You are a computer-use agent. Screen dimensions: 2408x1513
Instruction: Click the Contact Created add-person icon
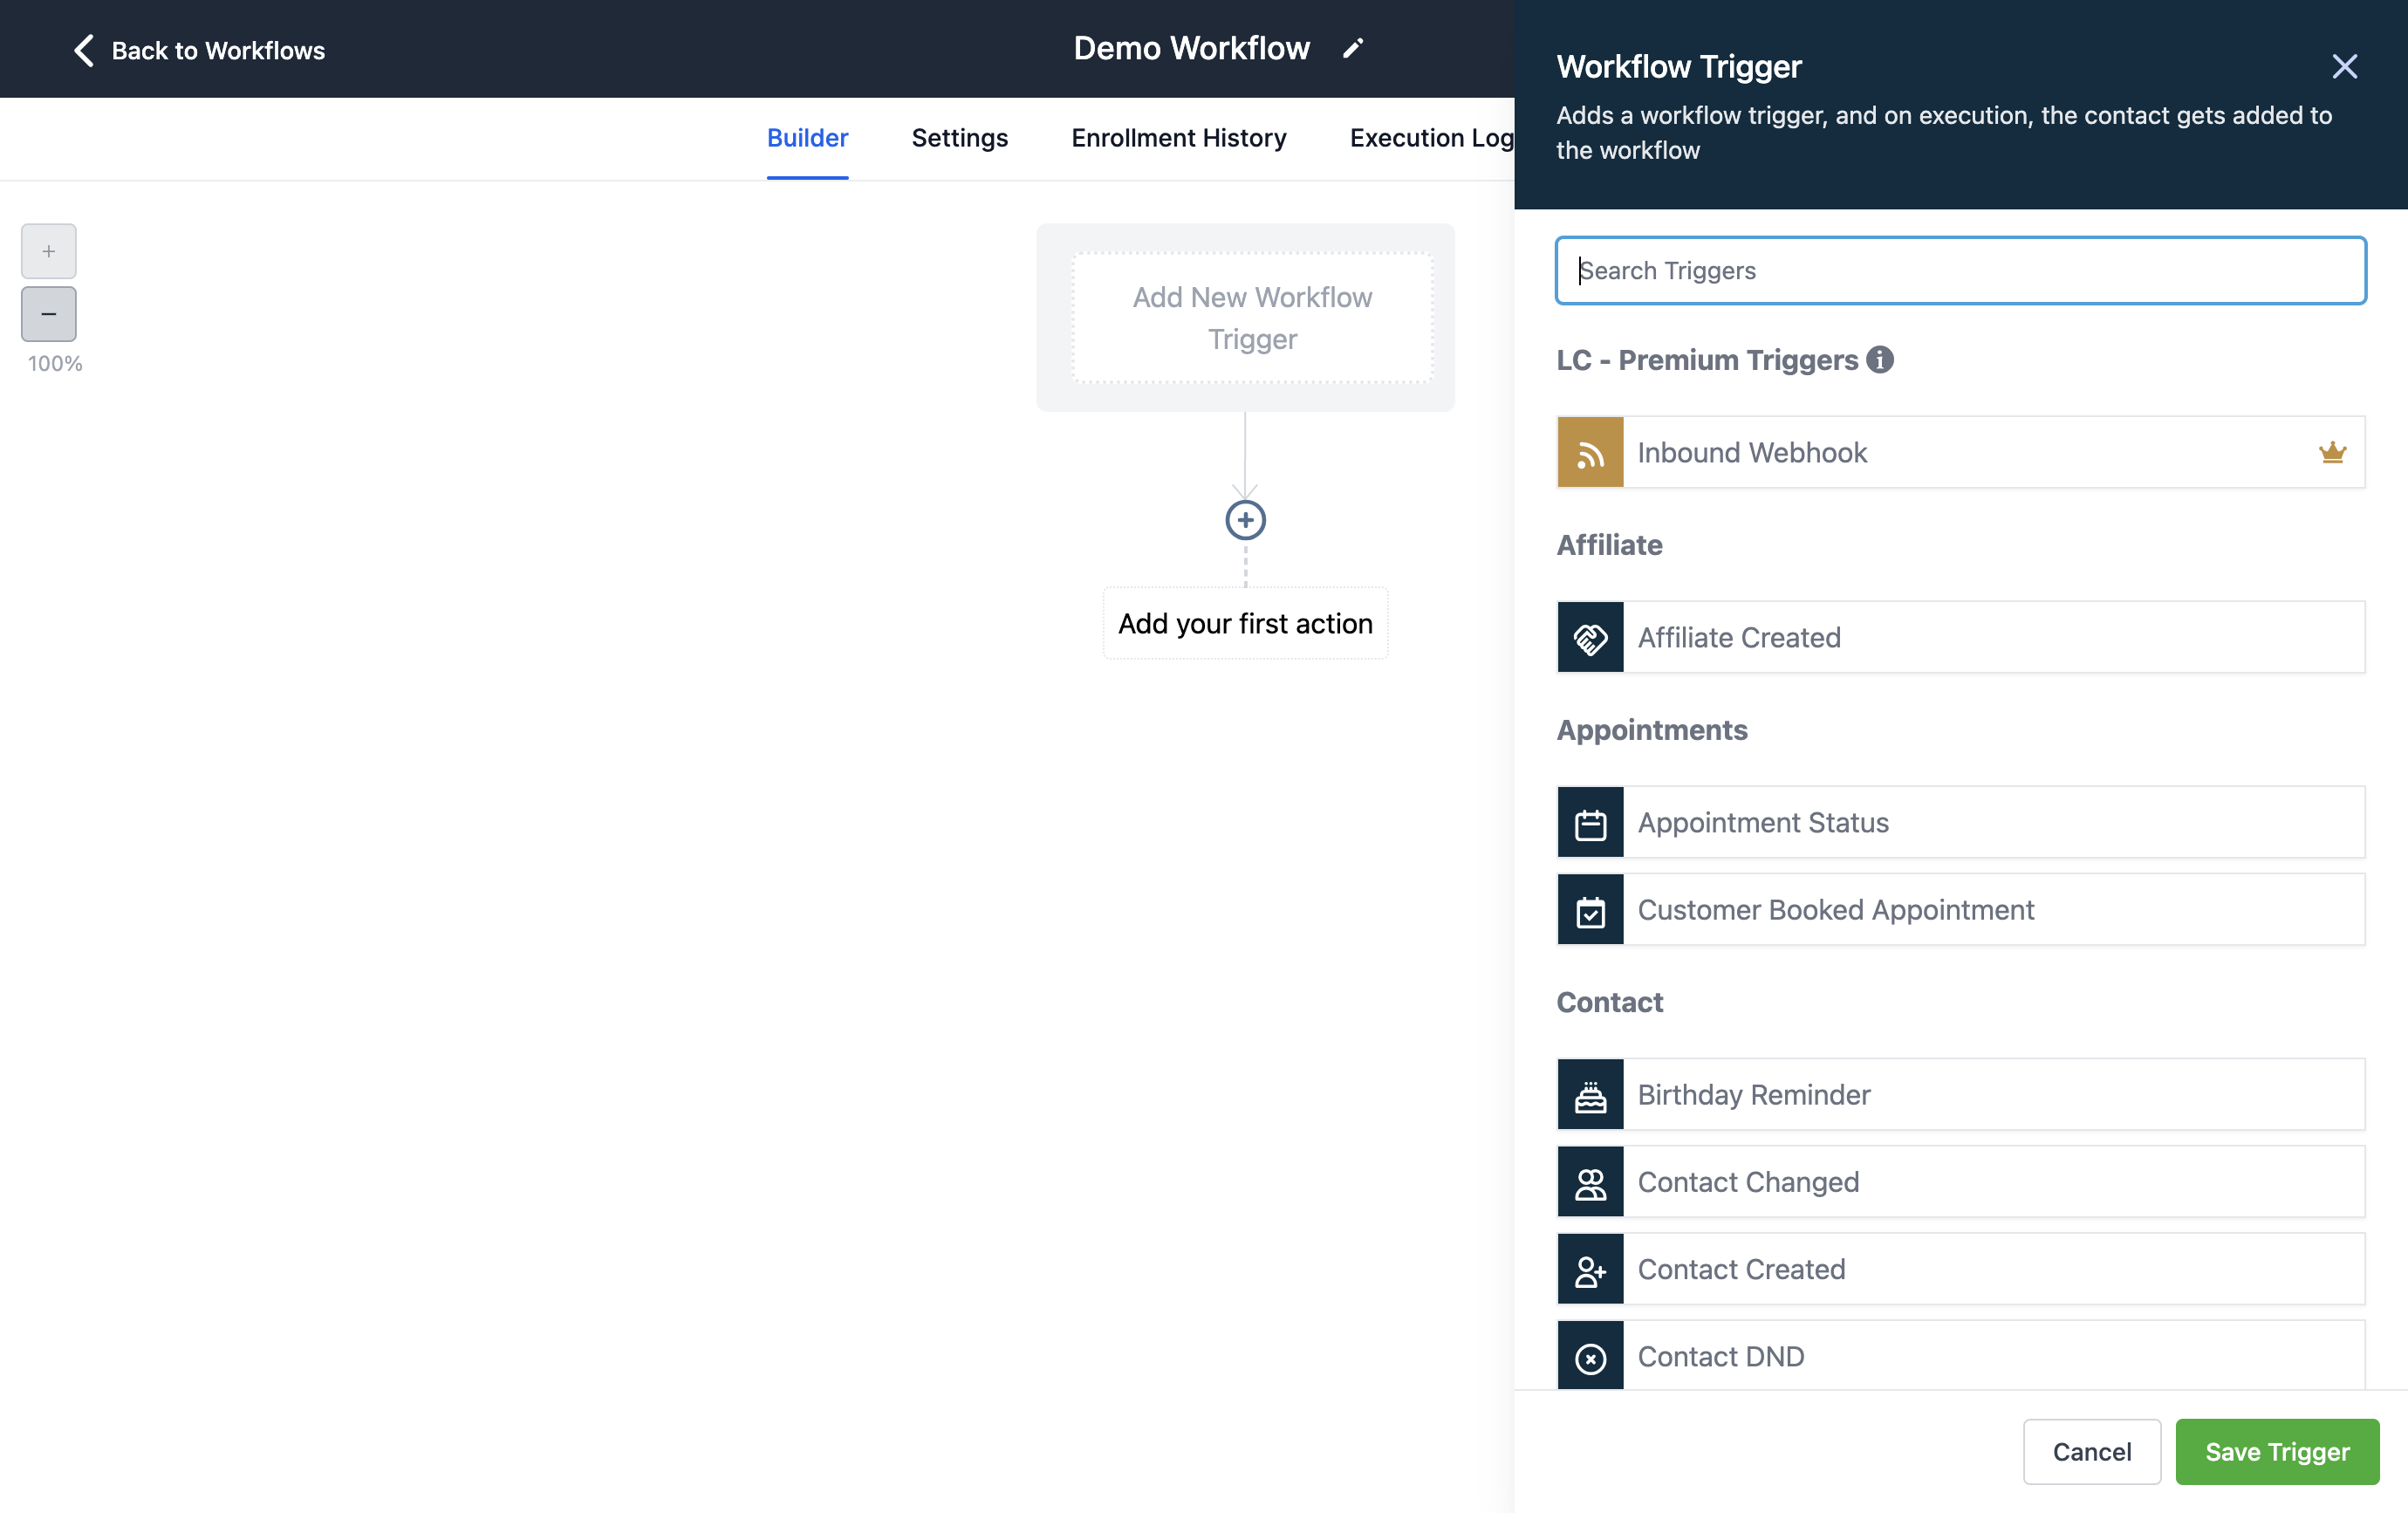click(x=1590, y=1269)
